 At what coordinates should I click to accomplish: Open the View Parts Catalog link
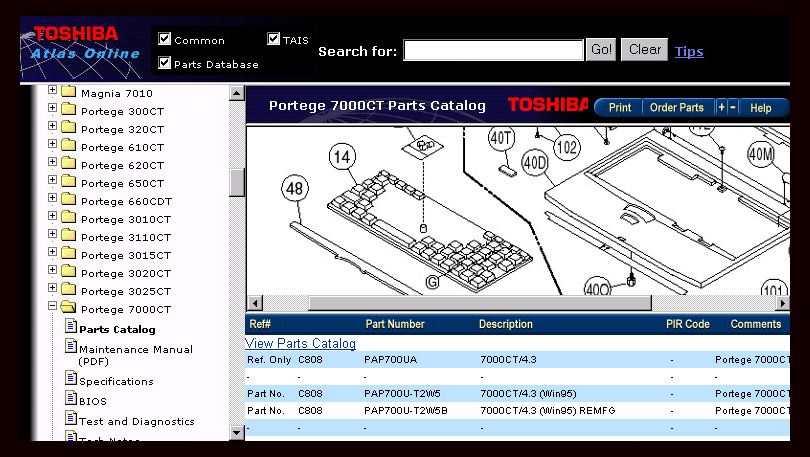[301, 343]
